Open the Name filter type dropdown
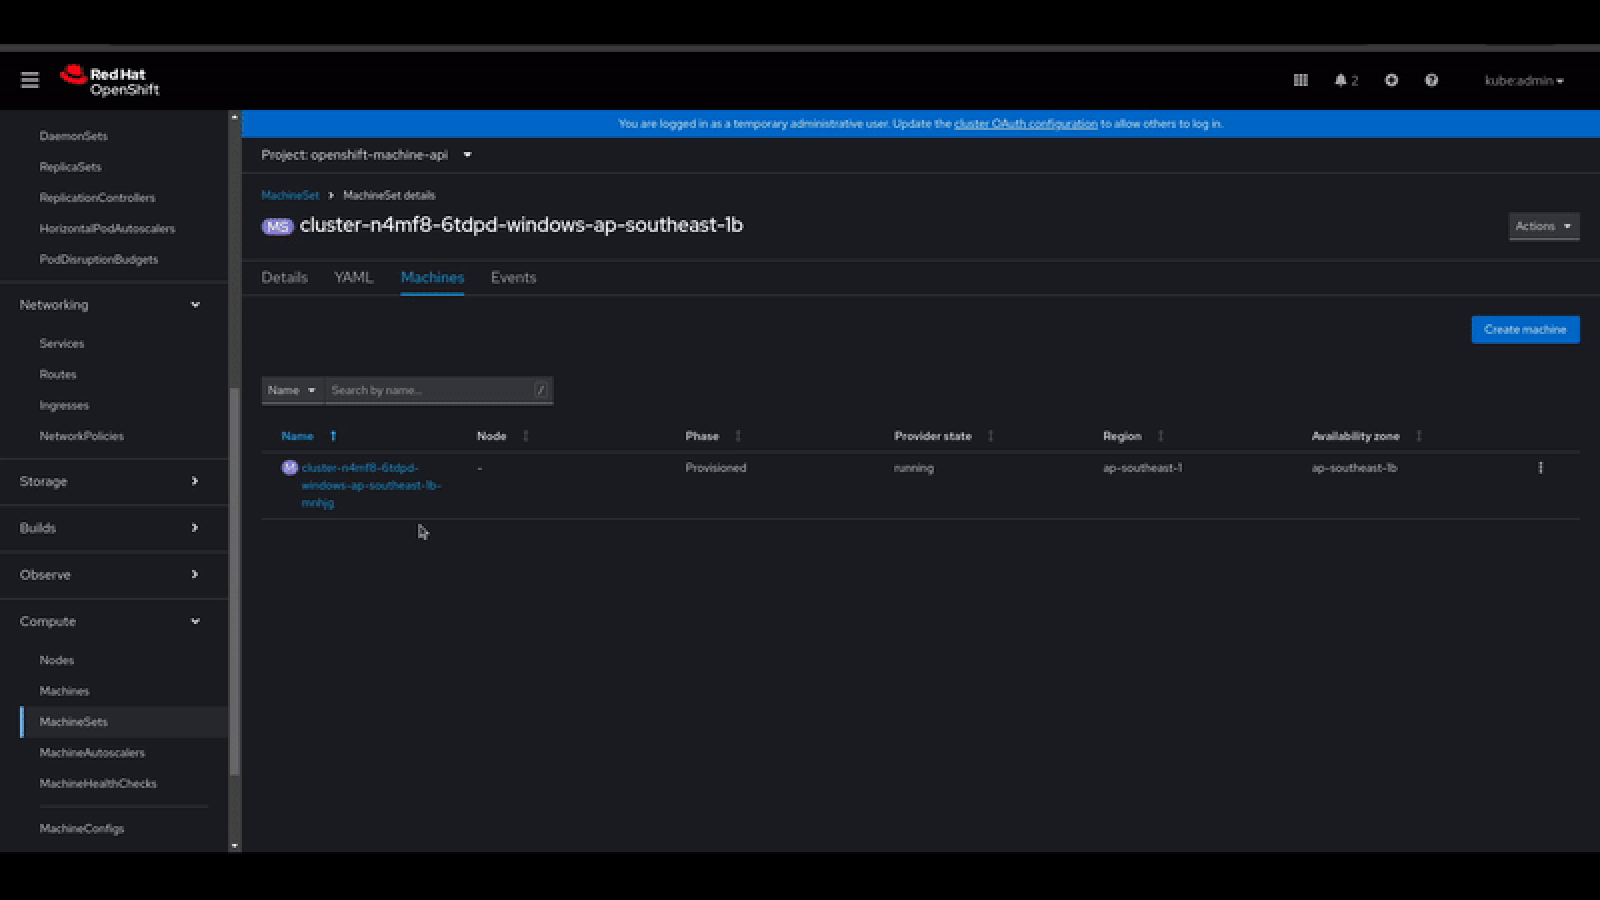The width and height of the screenshot is (1600, 900). (292, 390)
